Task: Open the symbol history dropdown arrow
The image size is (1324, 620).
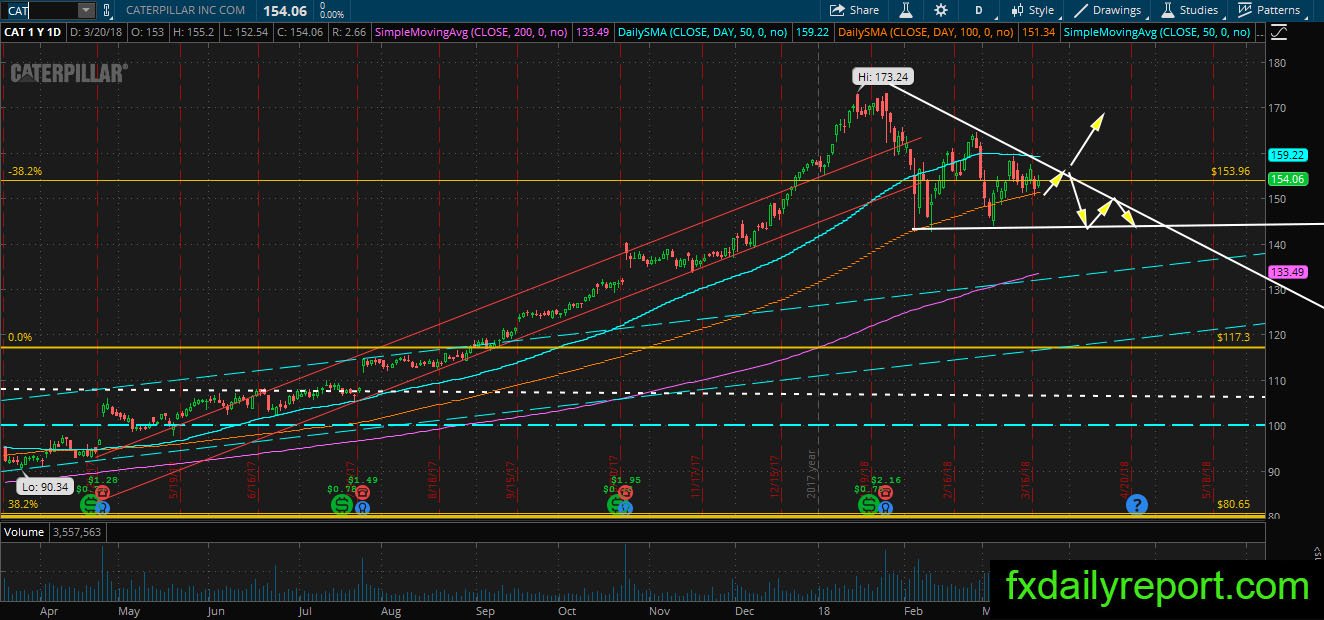Action: [x=86, y=10]
